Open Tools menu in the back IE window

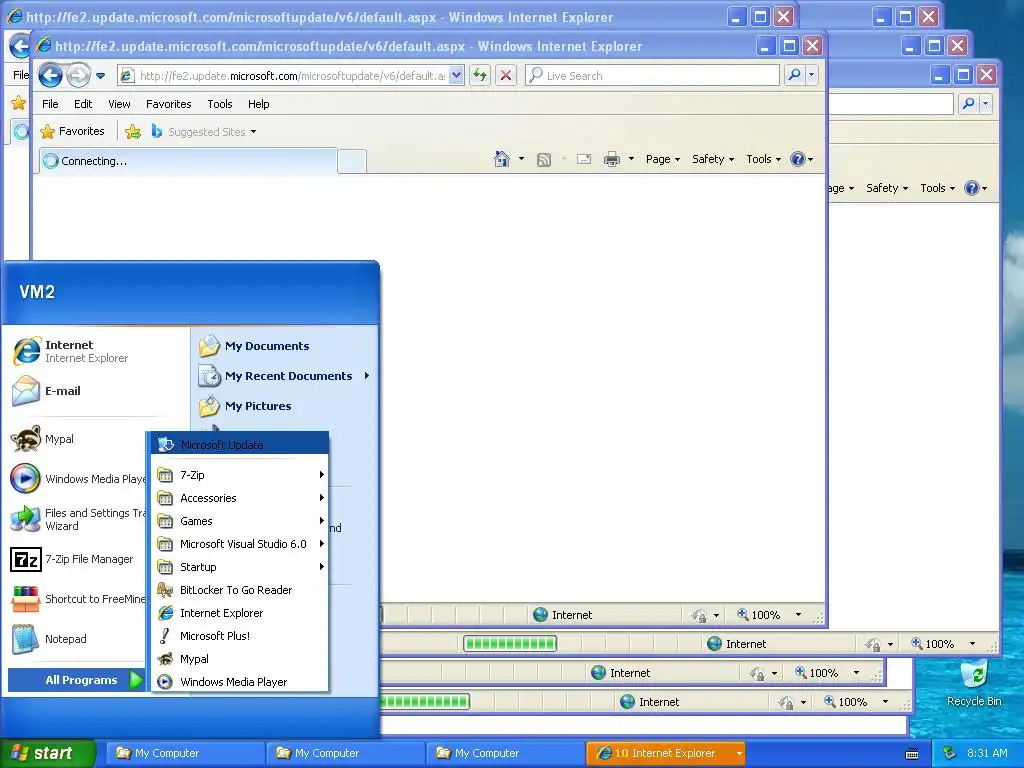tap(938, 188)
